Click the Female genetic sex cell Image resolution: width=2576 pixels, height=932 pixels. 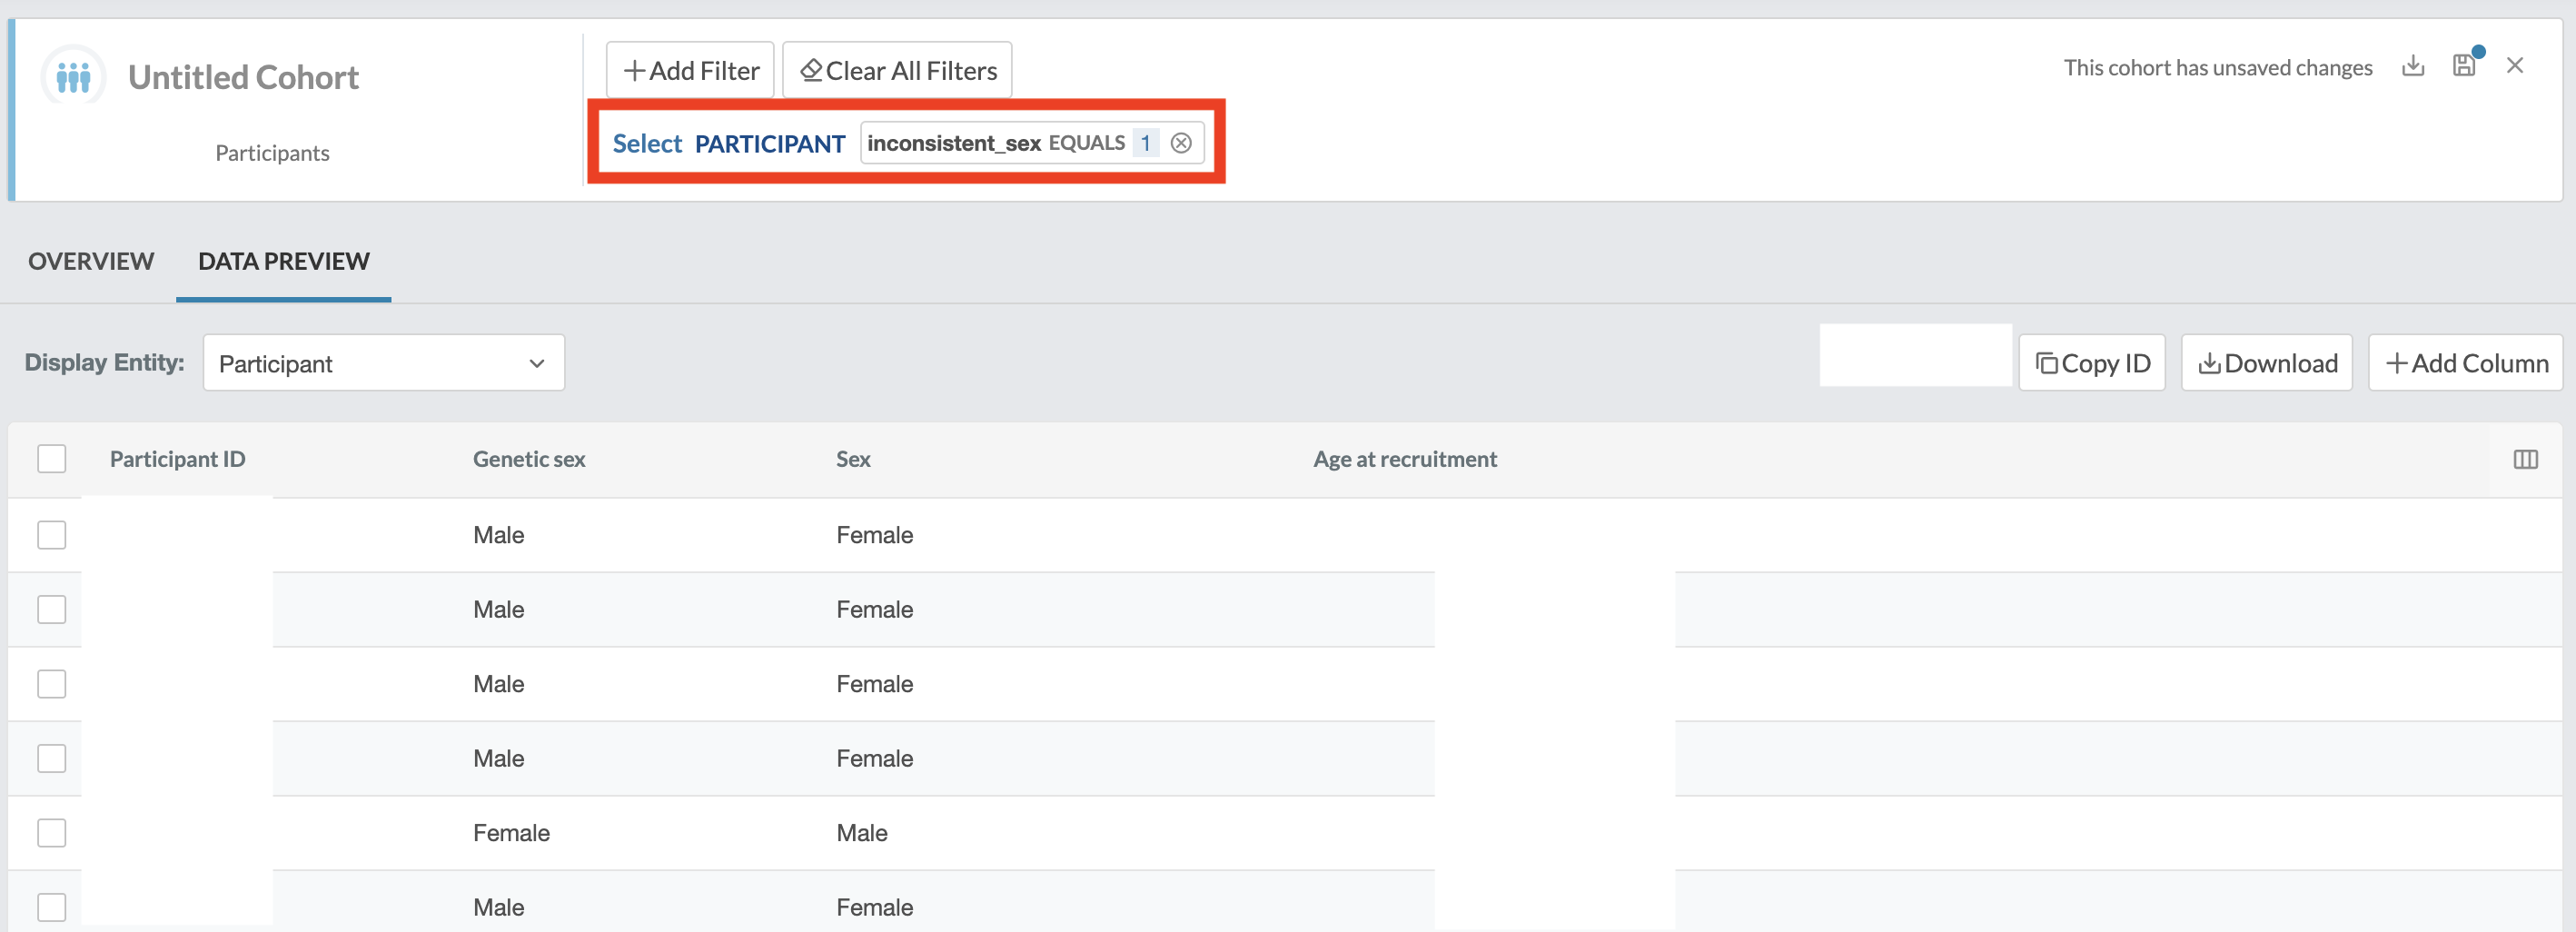click(x=511, y=833)
